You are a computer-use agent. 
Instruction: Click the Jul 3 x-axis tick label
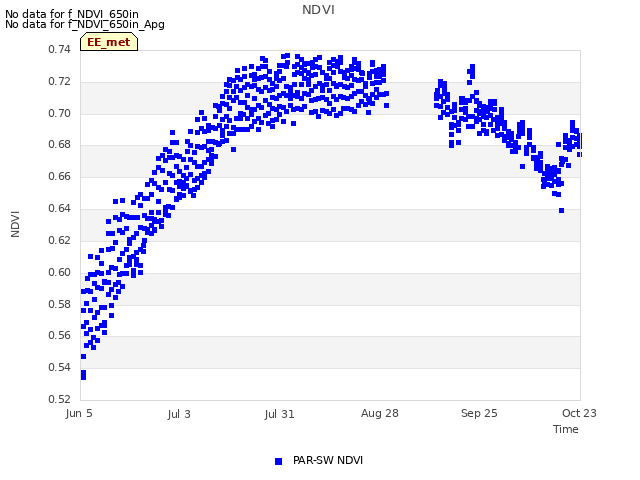pyautogui.click(x=179, y=414)
